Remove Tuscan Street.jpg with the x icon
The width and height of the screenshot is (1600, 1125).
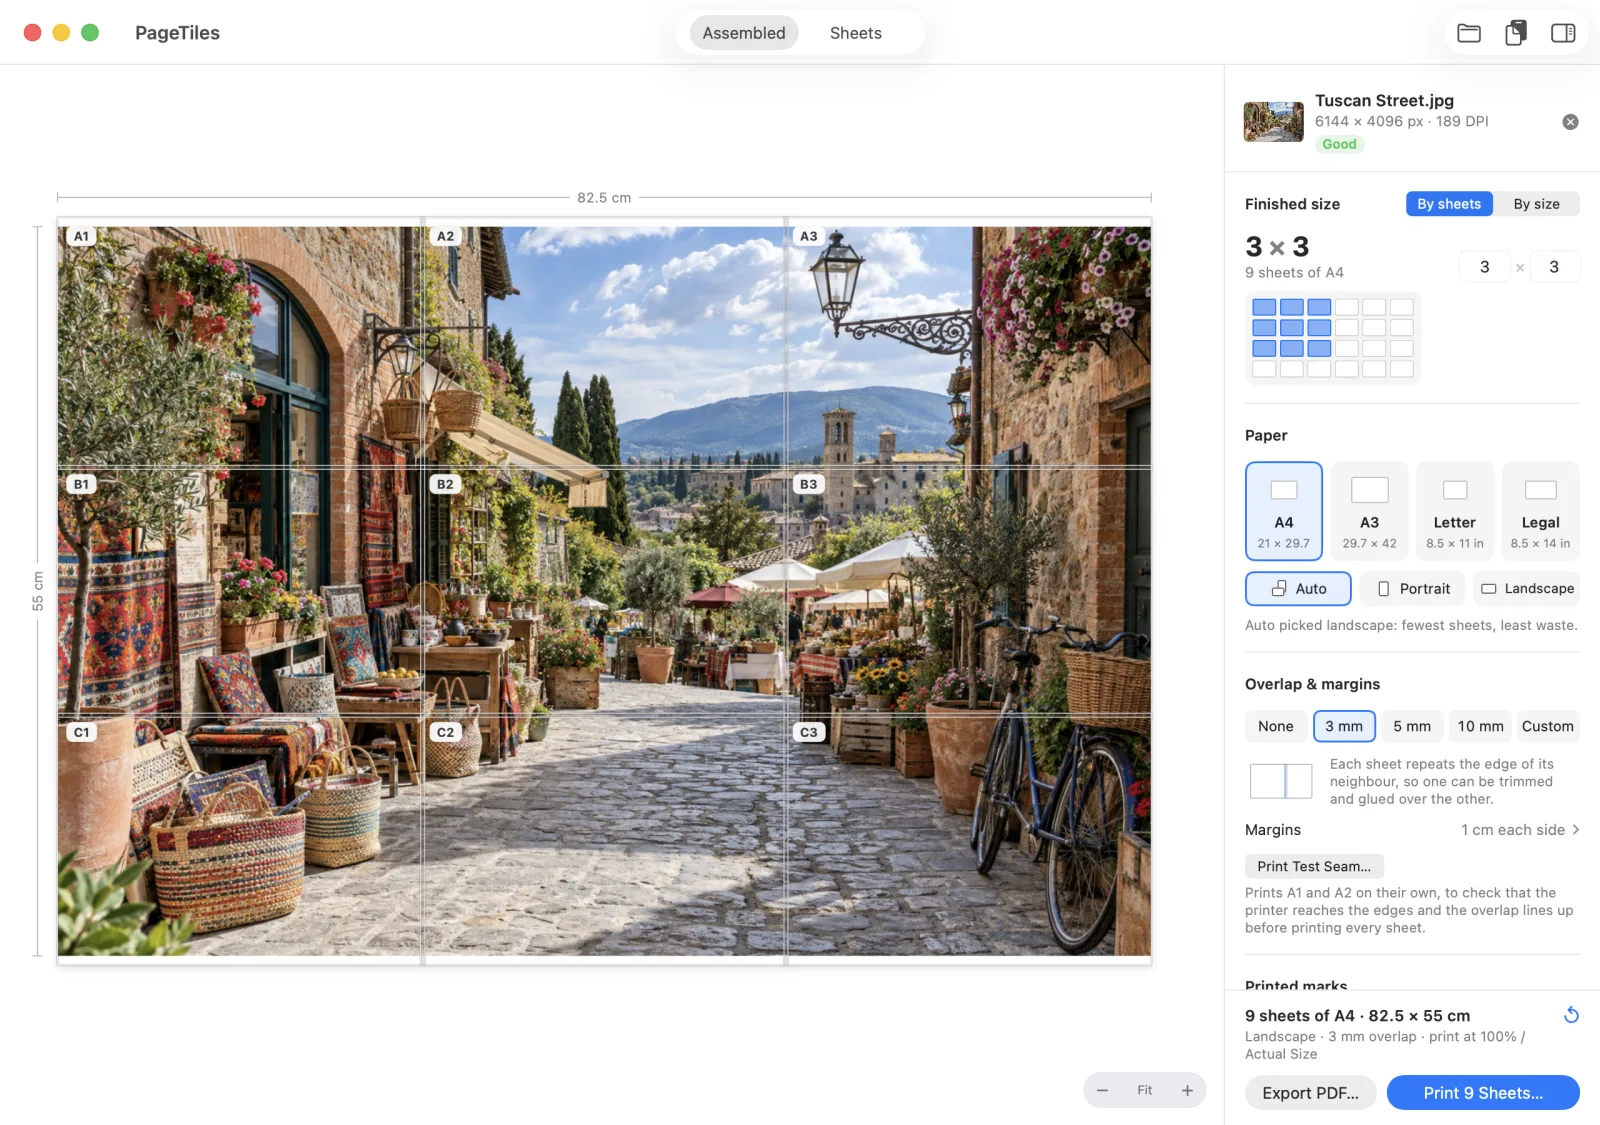click(x=1570, y=122)
